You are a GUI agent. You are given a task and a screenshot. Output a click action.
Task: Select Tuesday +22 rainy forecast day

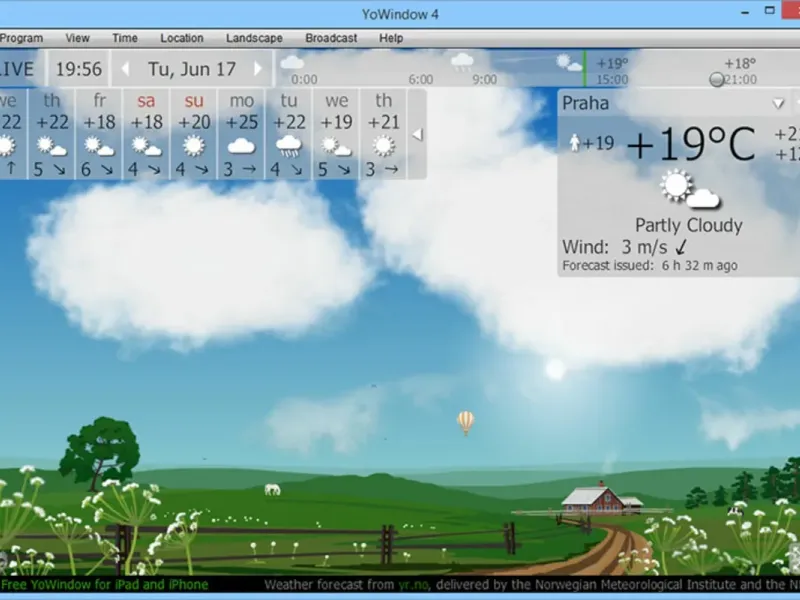tap(289, 134)
